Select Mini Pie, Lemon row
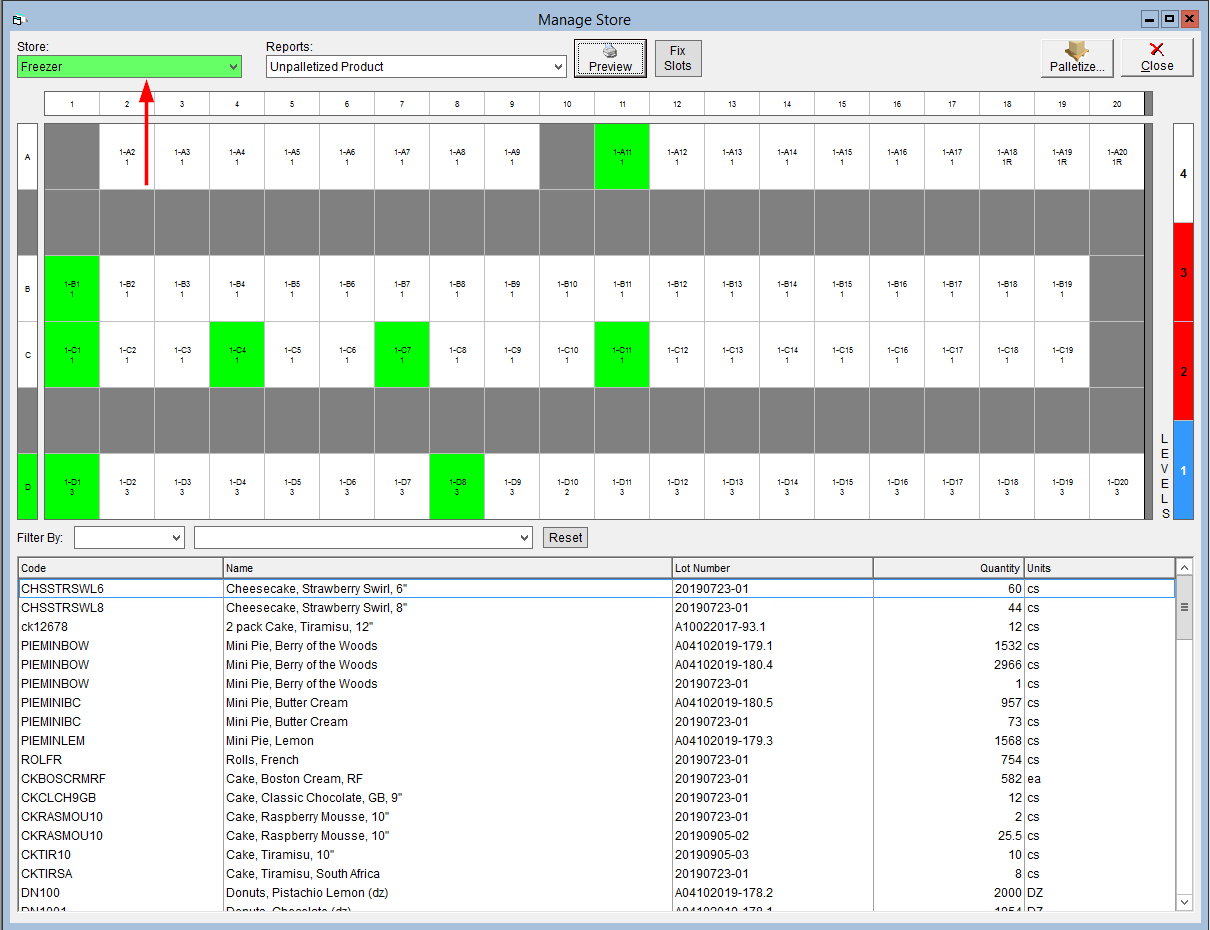1210x930 pixels. pyautogui.click(x=597, y=741)
